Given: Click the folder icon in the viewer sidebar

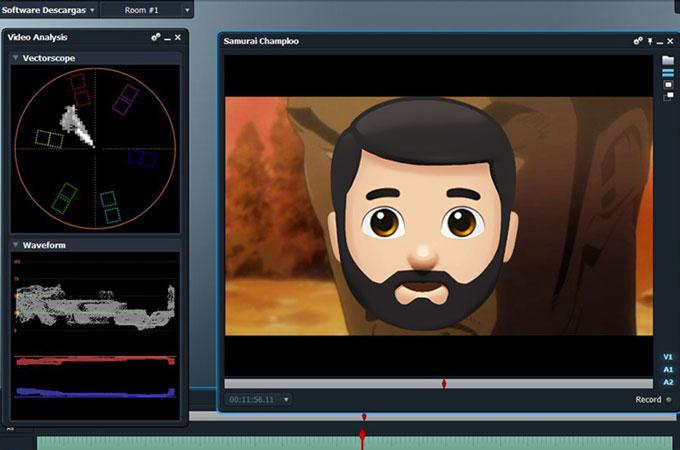Looking at the screenshot, I should [668, 61].
